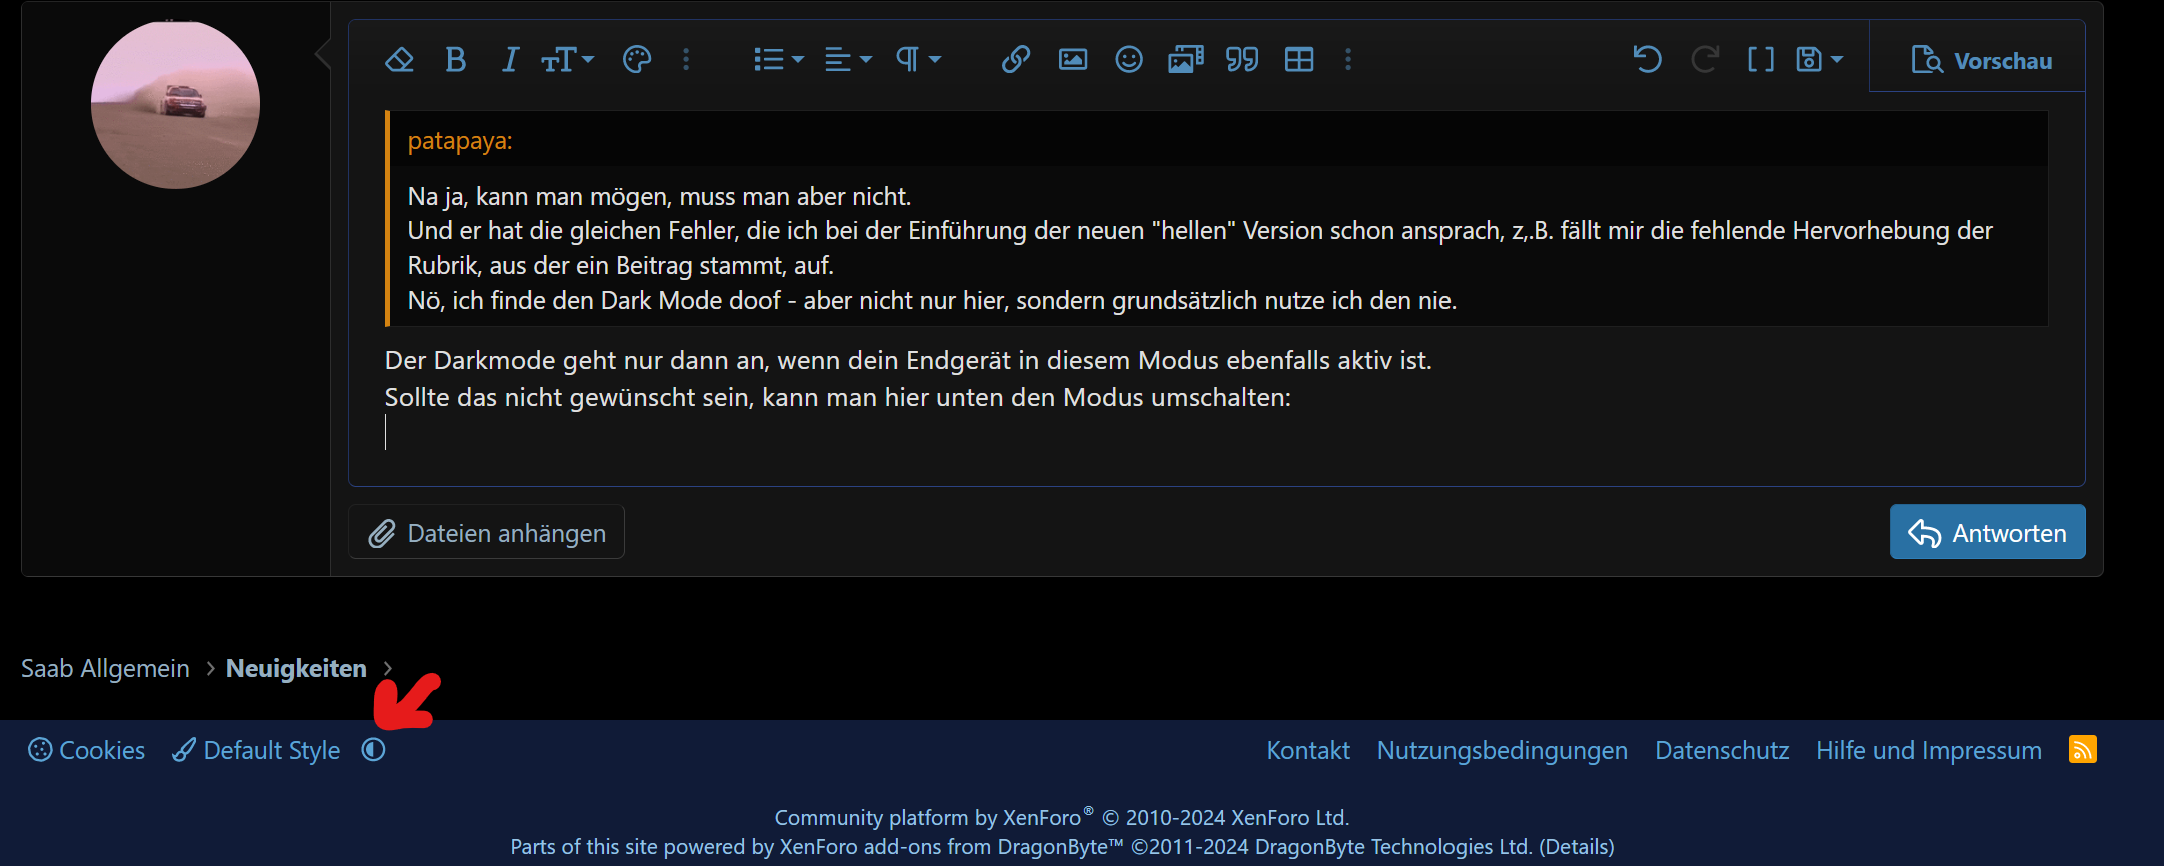Click the Antworten reply button
2164x866 pixels.
point(1988,532)
